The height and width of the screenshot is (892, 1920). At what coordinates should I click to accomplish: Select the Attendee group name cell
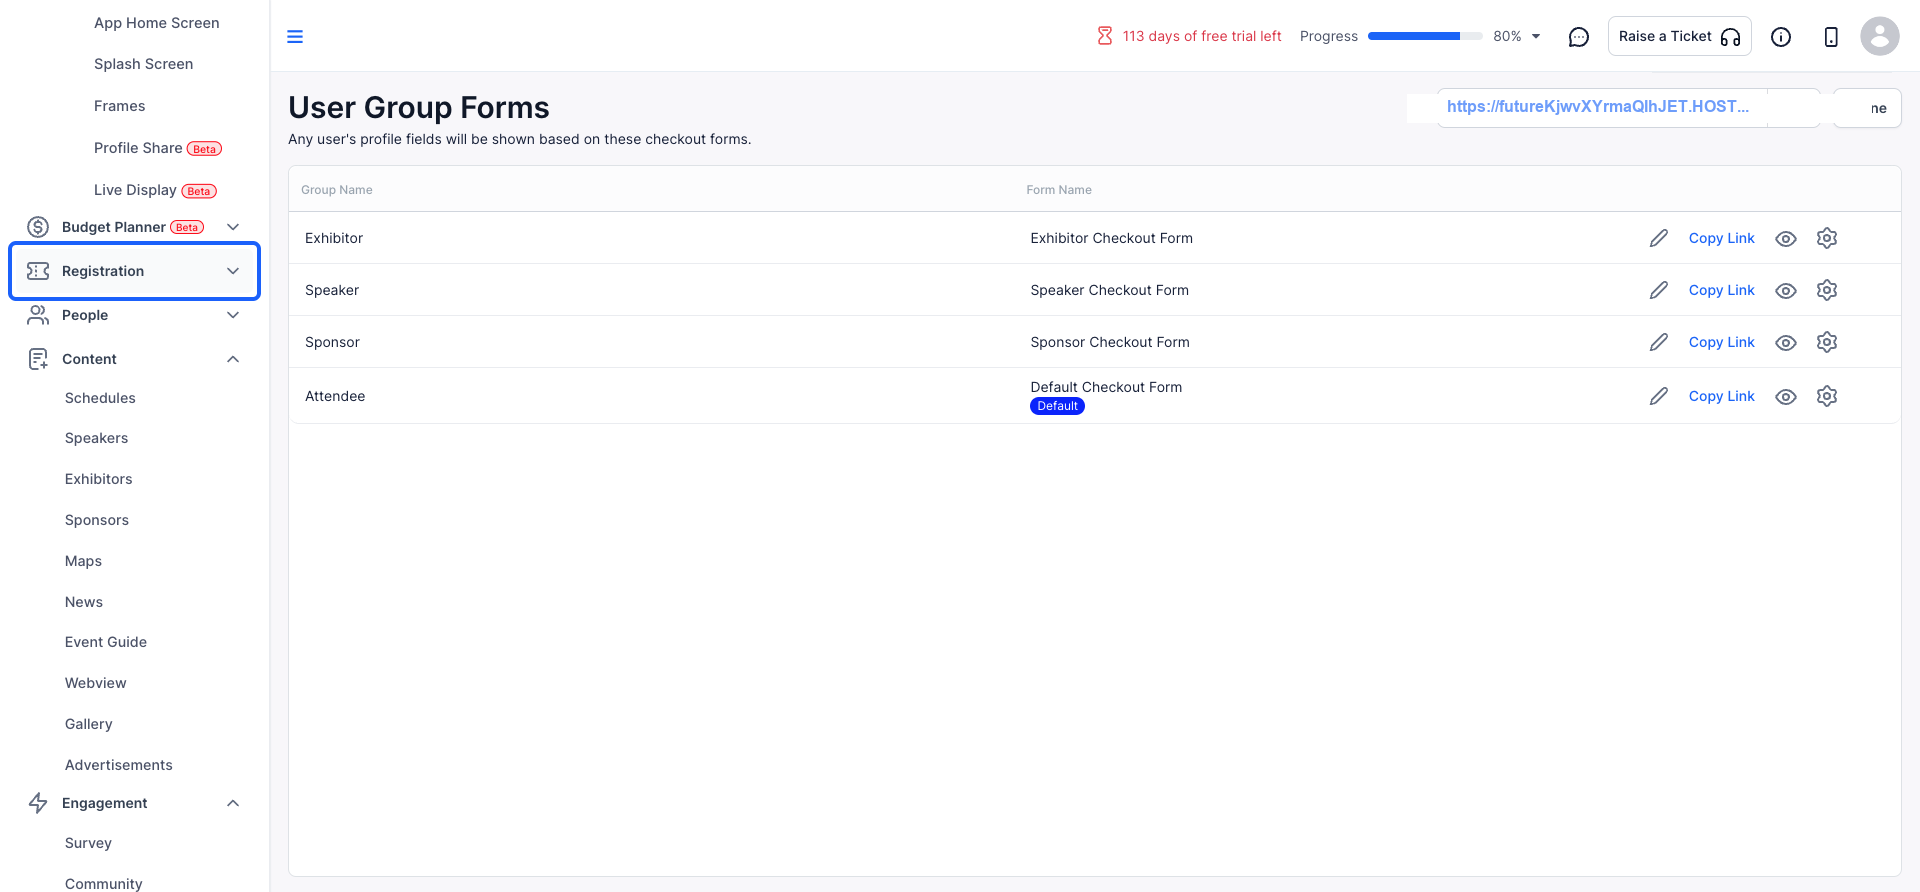tap(335, 396)
